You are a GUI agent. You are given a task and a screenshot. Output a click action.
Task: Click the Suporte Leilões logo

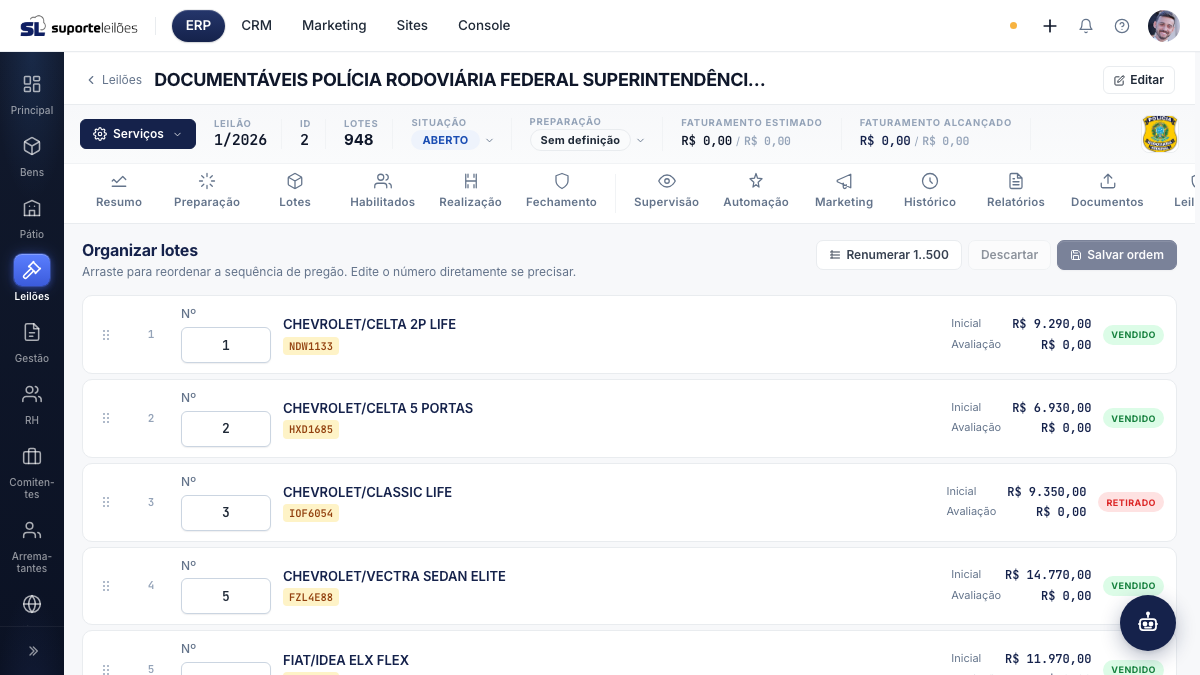79,26
